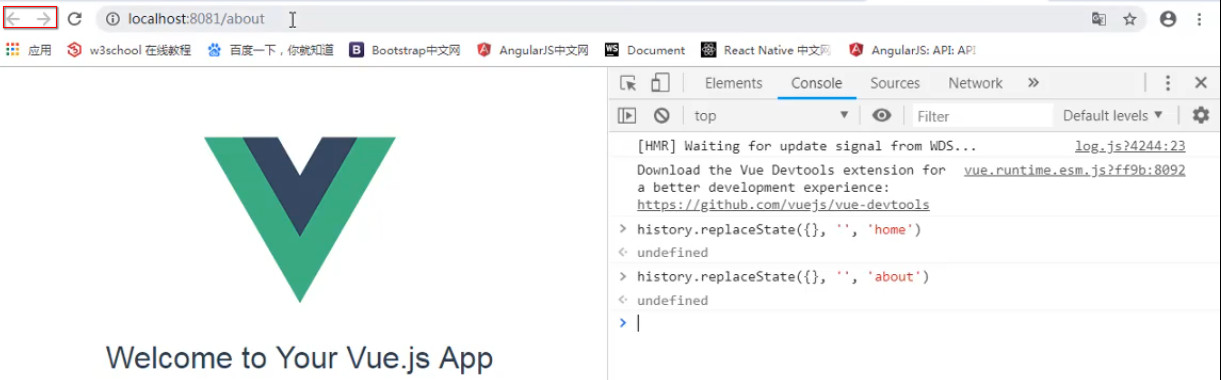
Task: Open the log.js?4244:23 source link
Action: click(x=1130, y=146)
